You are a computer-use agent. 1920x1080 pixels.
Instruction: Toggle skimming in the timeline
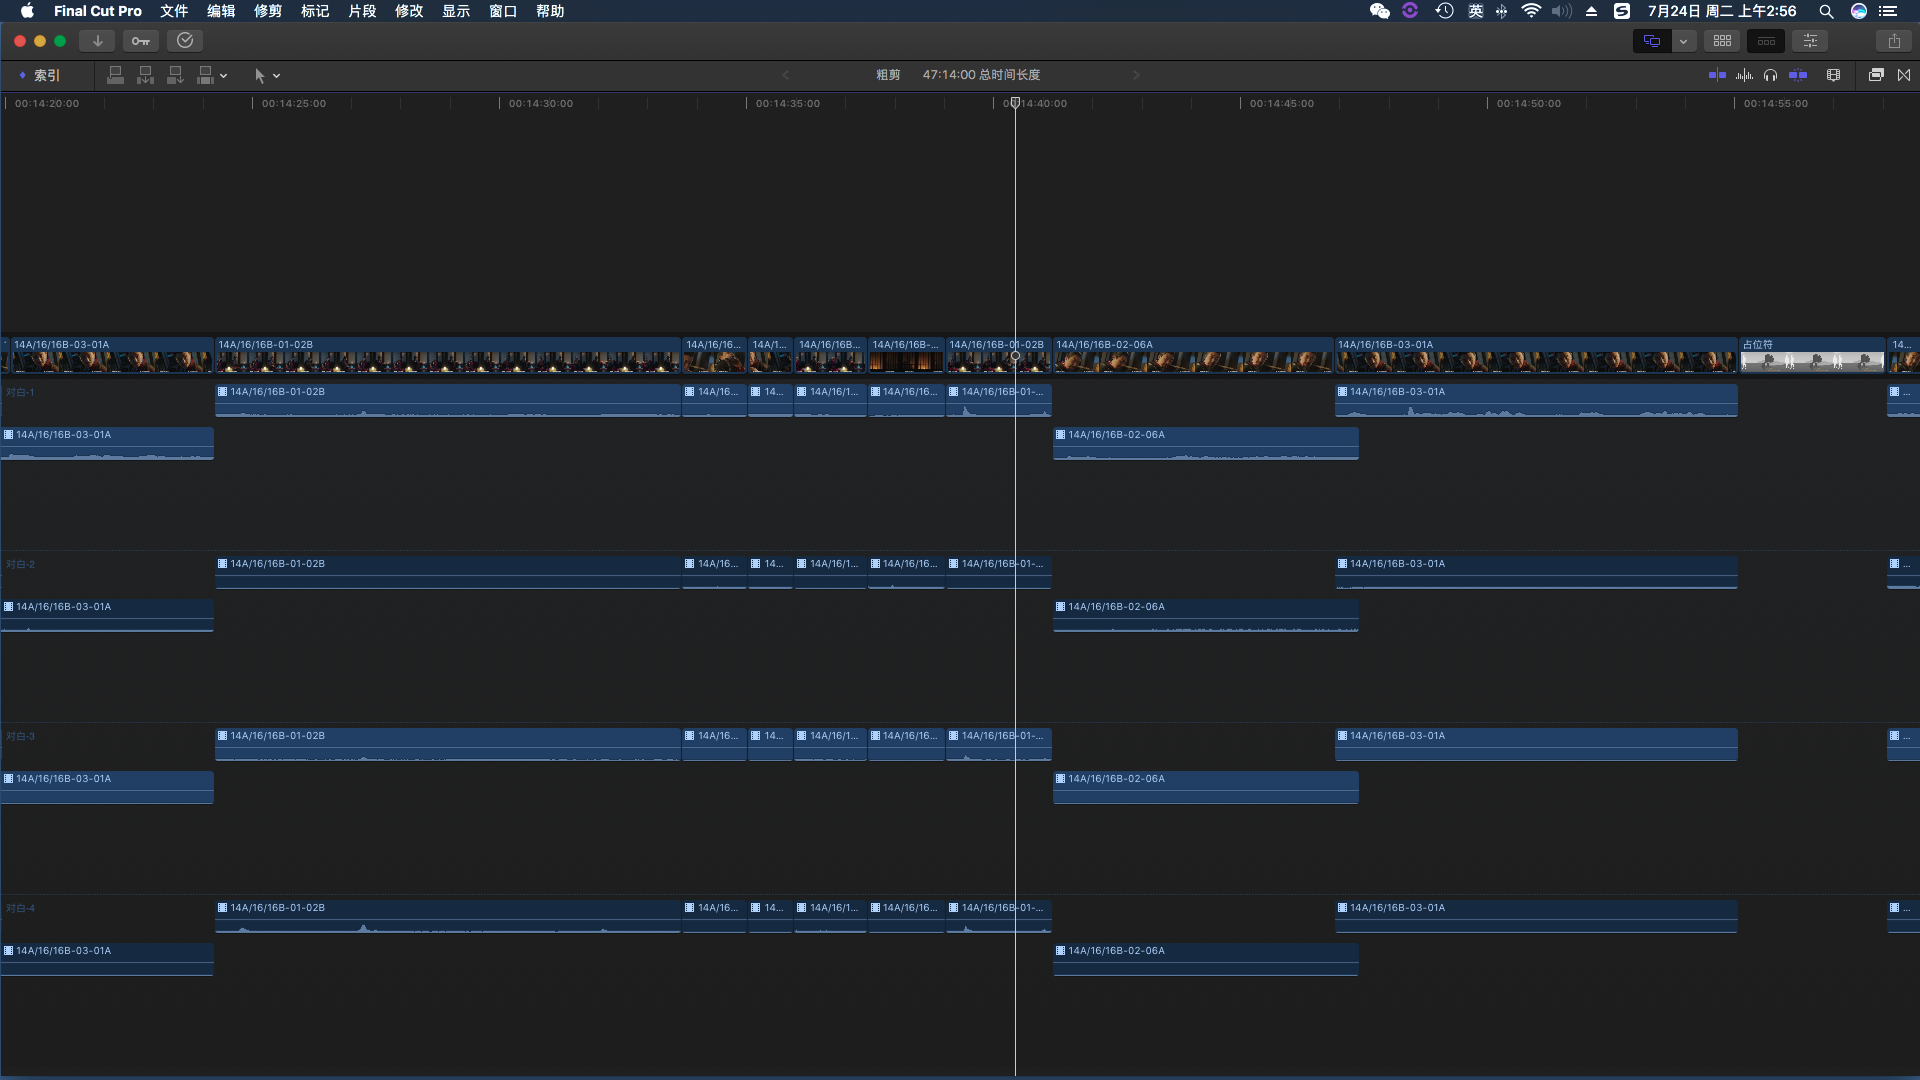pos(1717,75)
